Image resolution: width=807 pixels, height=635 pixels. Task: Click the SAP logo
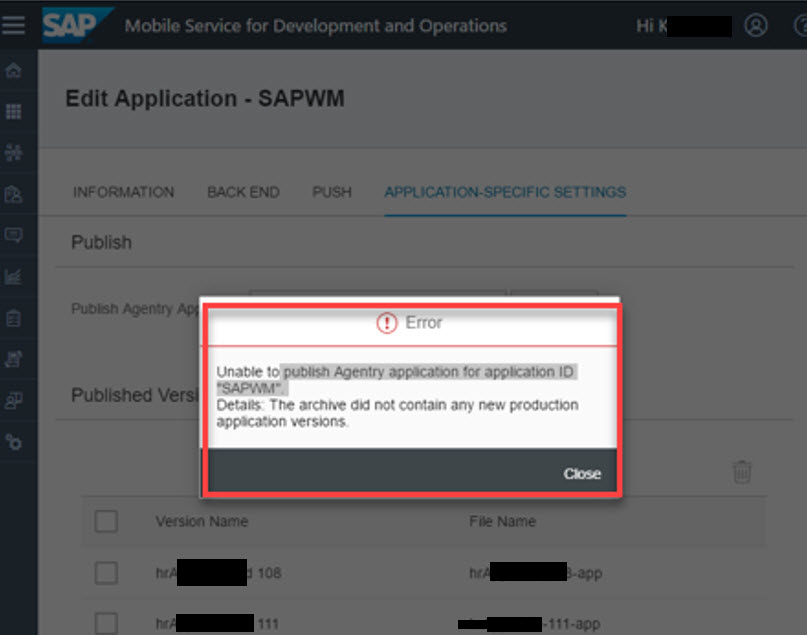pyautogui.click(x=76, y=25)
